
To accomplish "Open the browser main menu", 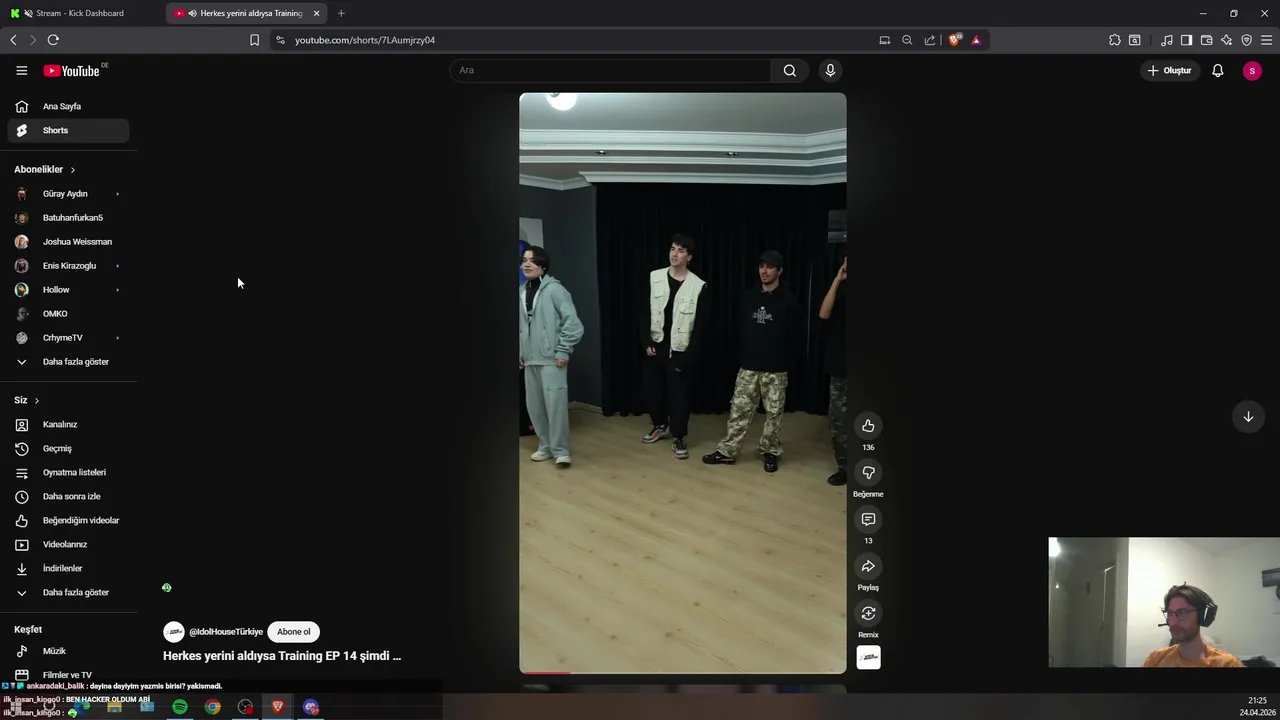I will point(1266,40).
